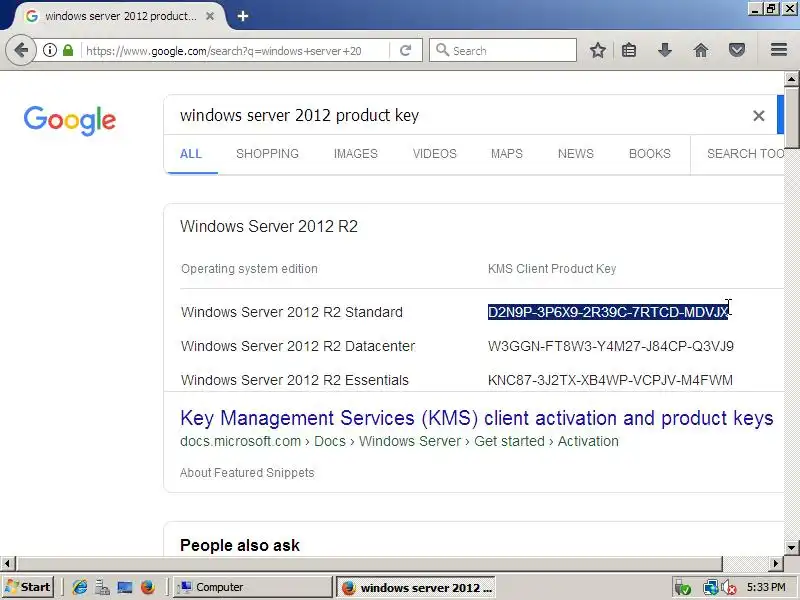
Task: Click the docs.microsoft.com breadcrumb URL
Action: pyautogui.click(x=399, y=441)
